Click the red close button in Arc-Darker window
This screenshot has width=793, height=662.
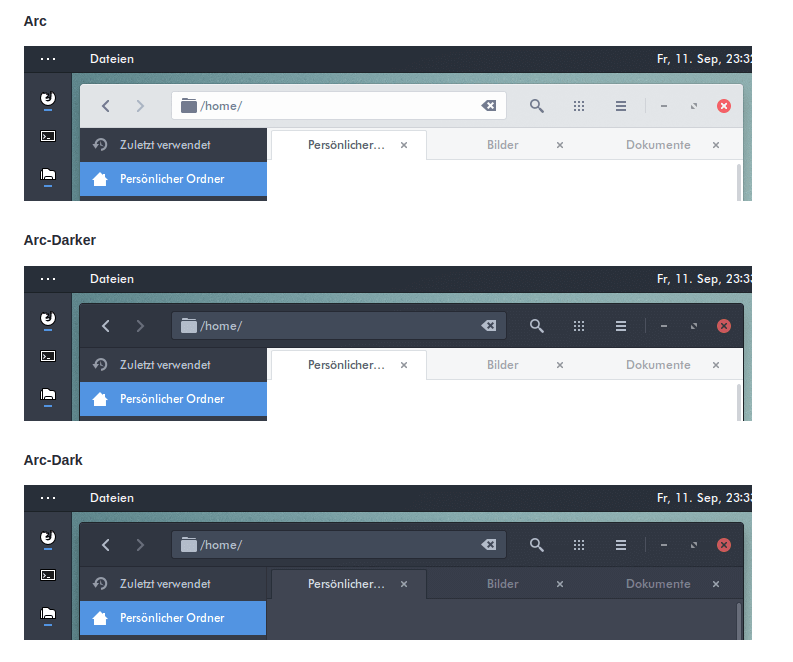[724, 326]
